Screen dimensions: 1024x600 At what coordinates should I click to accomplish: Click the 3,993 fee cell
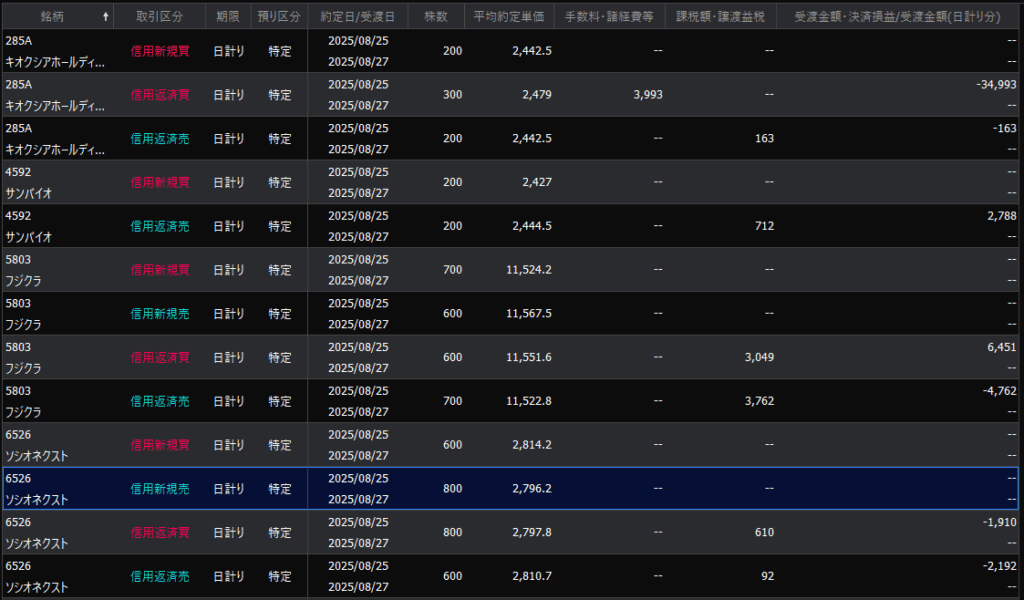point(647,95)
